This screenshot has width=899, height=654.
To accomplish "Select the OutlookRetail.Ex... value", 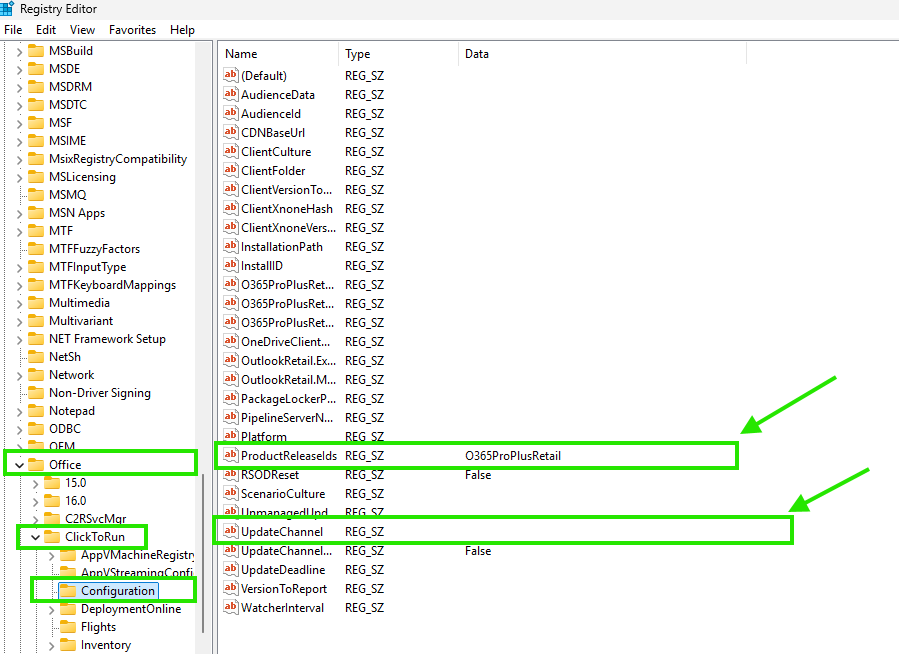I will (288, 361).
